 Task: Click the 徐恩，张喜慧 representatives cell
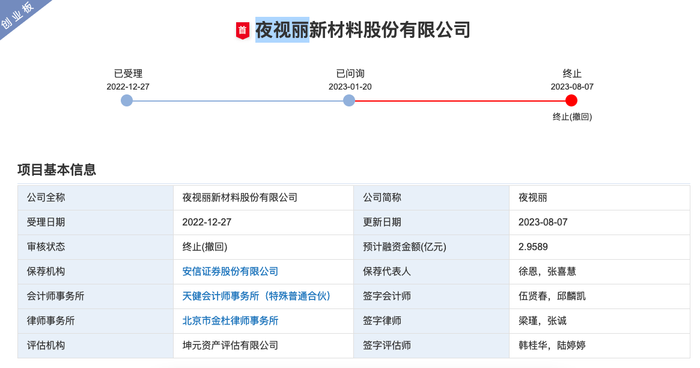[x=600, y=272]
